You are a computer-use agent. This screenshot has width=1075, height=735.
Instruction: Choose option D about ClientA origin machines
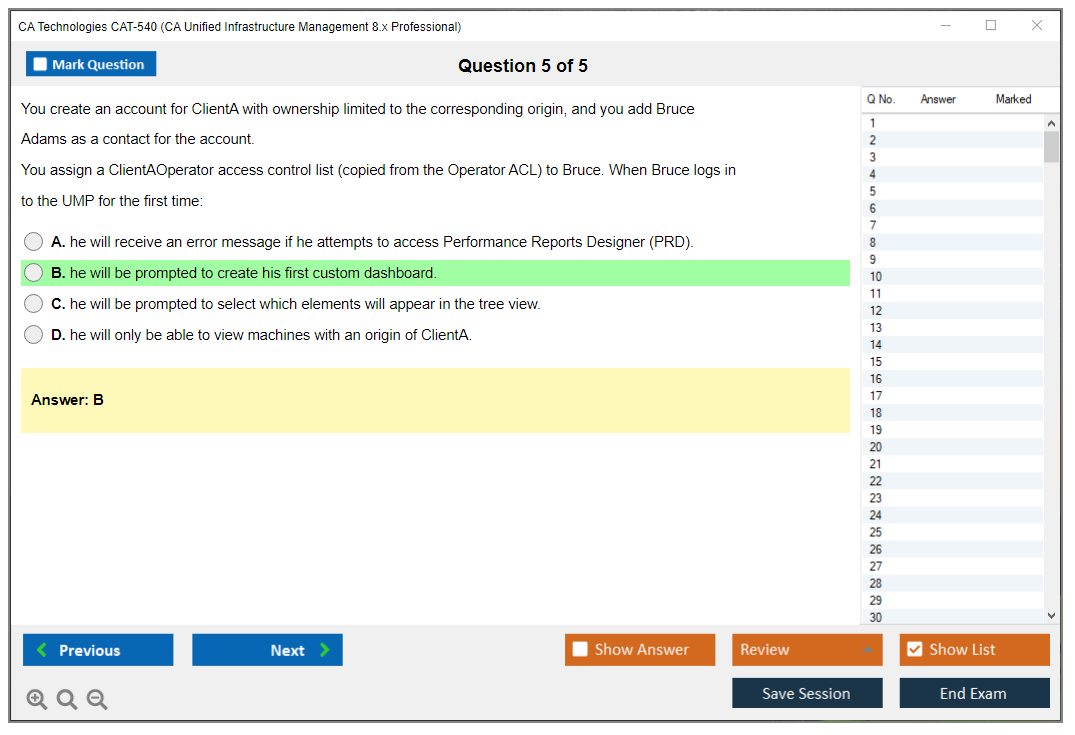(34, 335)
